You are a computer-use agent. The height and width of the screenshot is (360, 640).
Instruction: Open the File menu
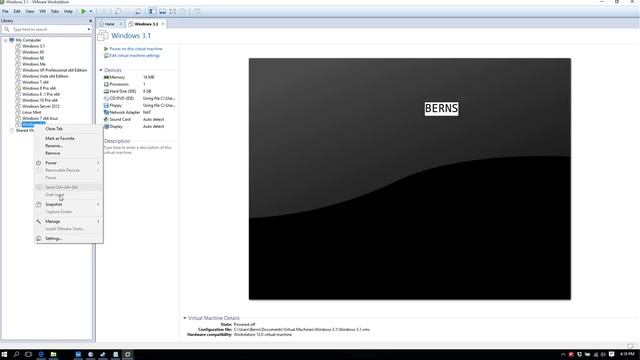[x=5, y=11]
